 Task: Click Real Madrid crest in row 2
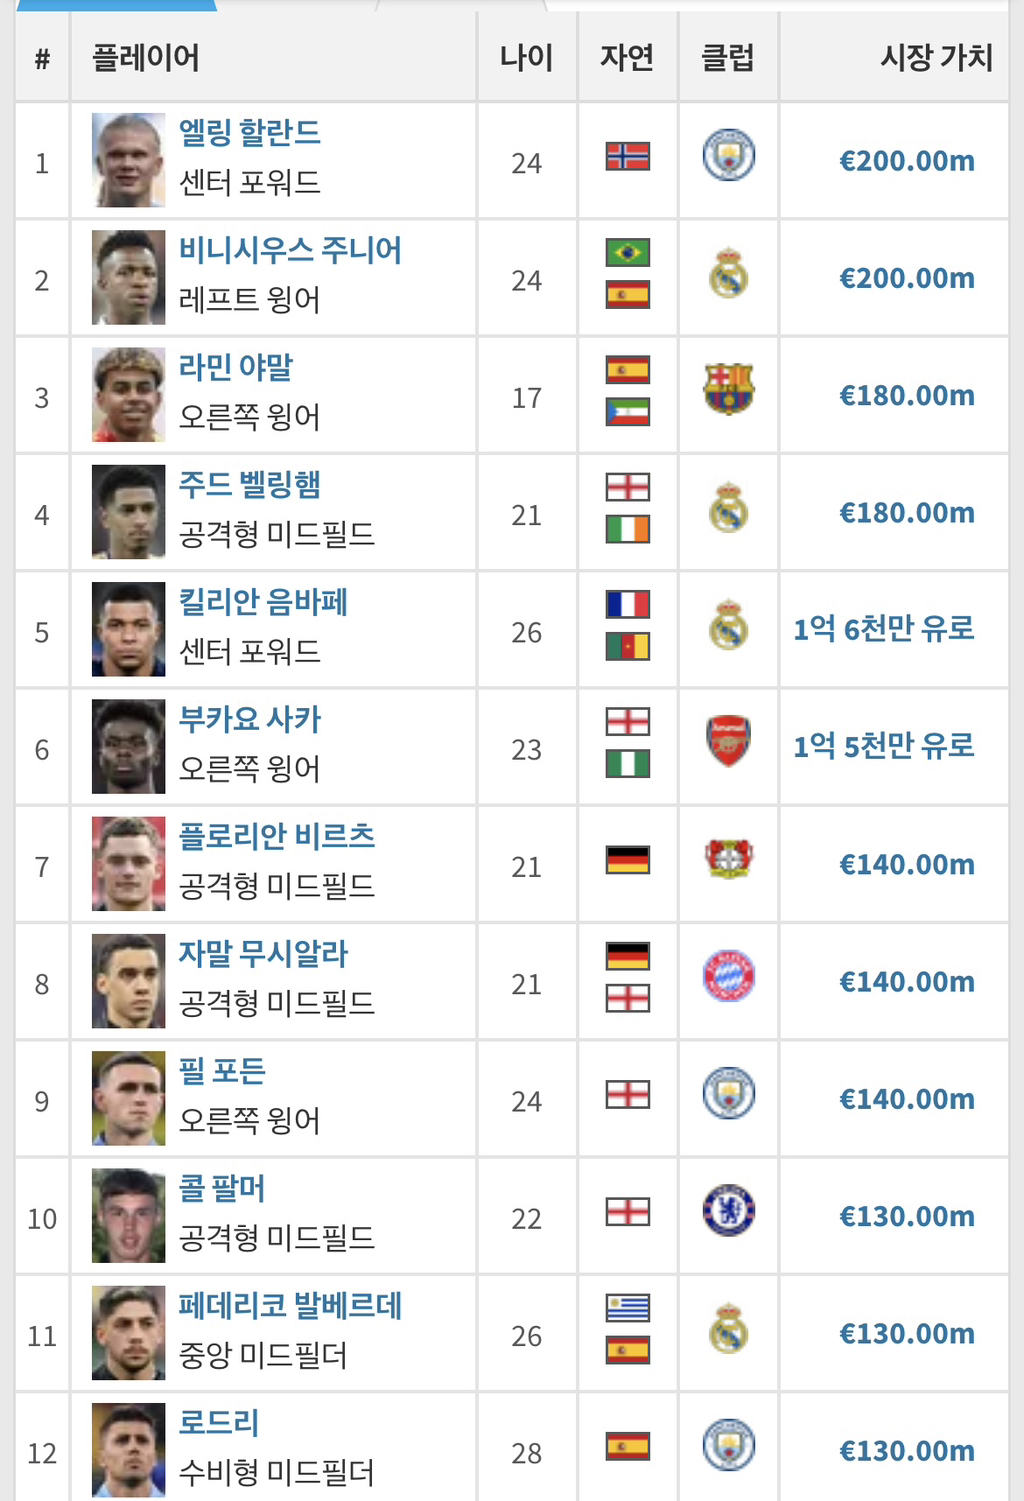click(728, 272)
